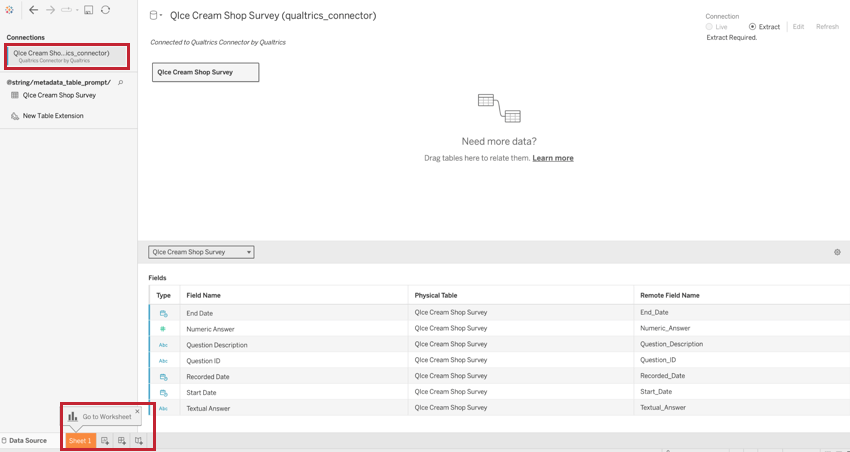Switch to the Data Source tab

point(24,441)
